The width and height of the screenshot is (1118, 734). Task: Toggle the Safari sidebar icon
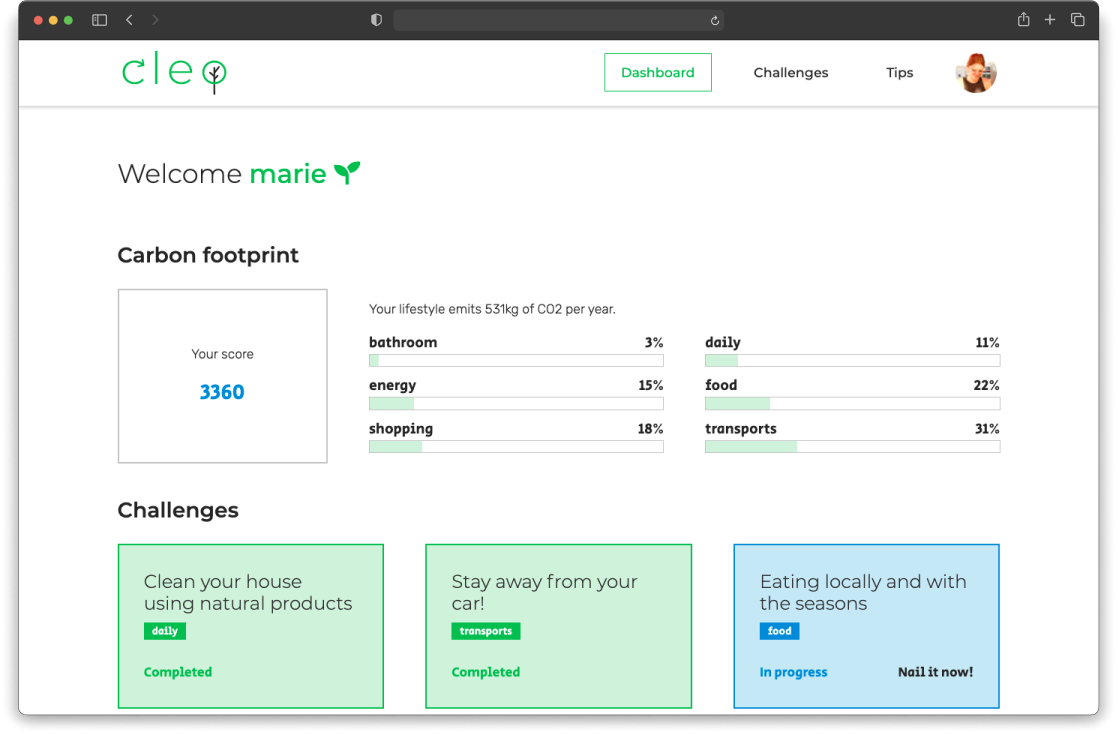click(x=99, y=20)
